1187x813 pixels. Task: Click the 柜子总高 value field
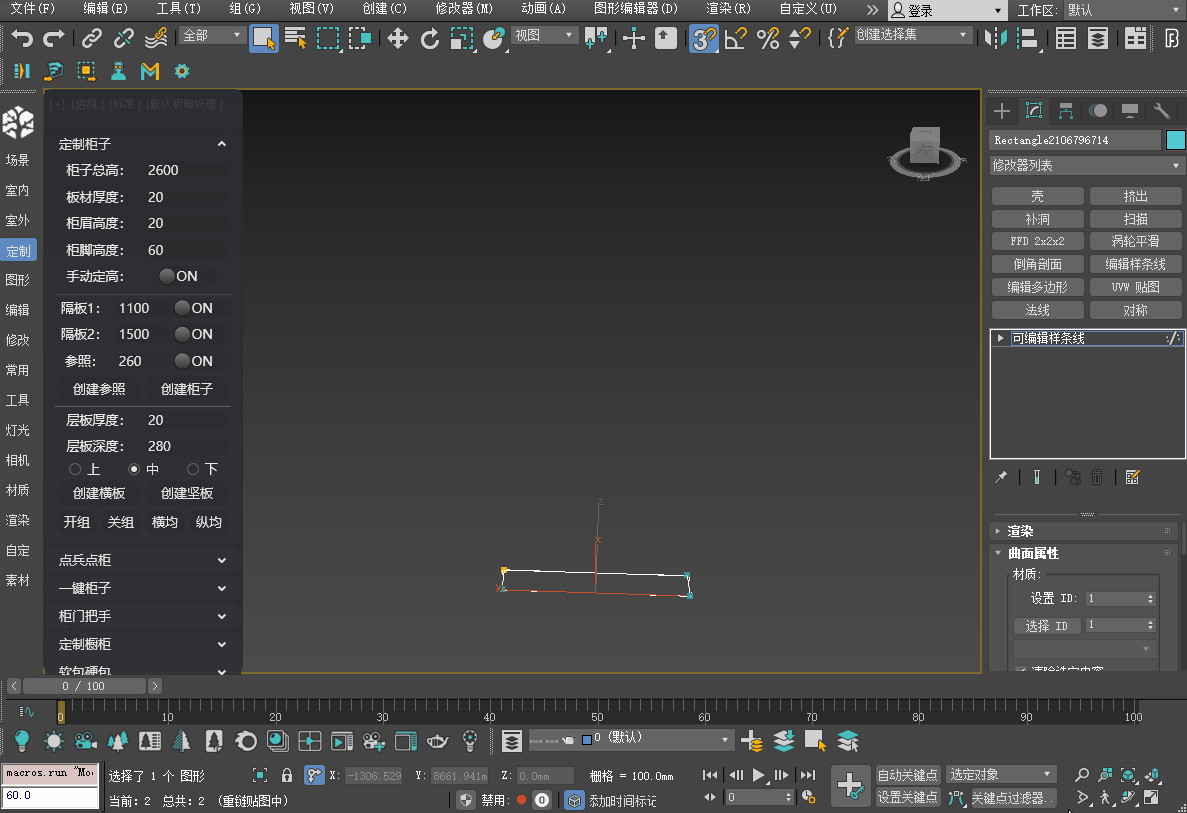coord(186,170)
